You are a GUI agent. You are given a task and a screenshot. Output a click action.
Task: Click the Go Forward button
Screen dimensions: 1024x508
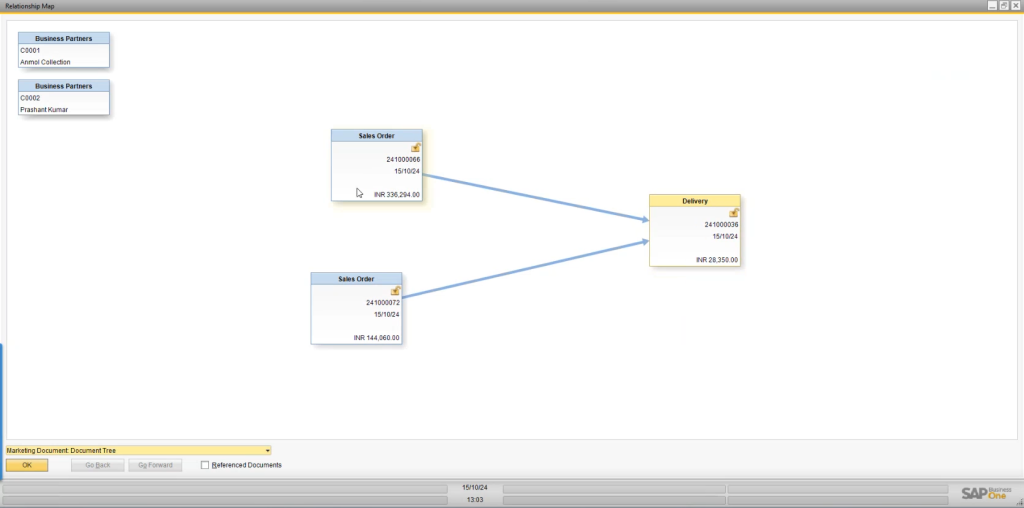155,465
